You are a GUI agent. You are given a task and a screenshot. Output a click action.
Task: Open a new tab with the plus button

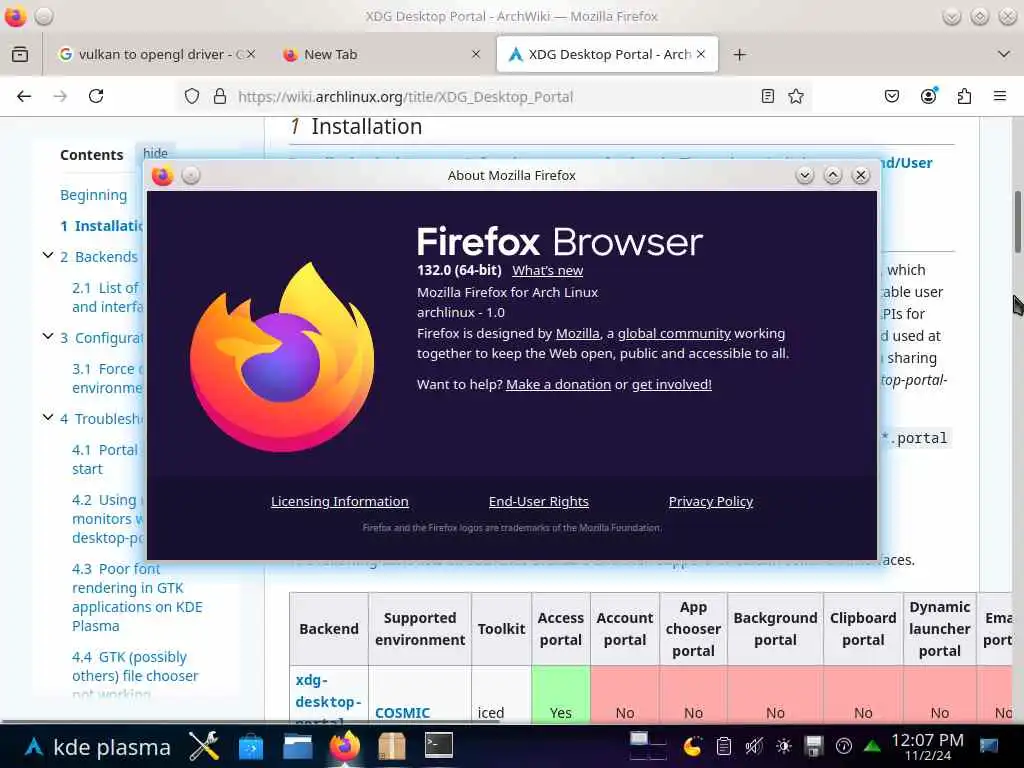[x=739, y=54]
